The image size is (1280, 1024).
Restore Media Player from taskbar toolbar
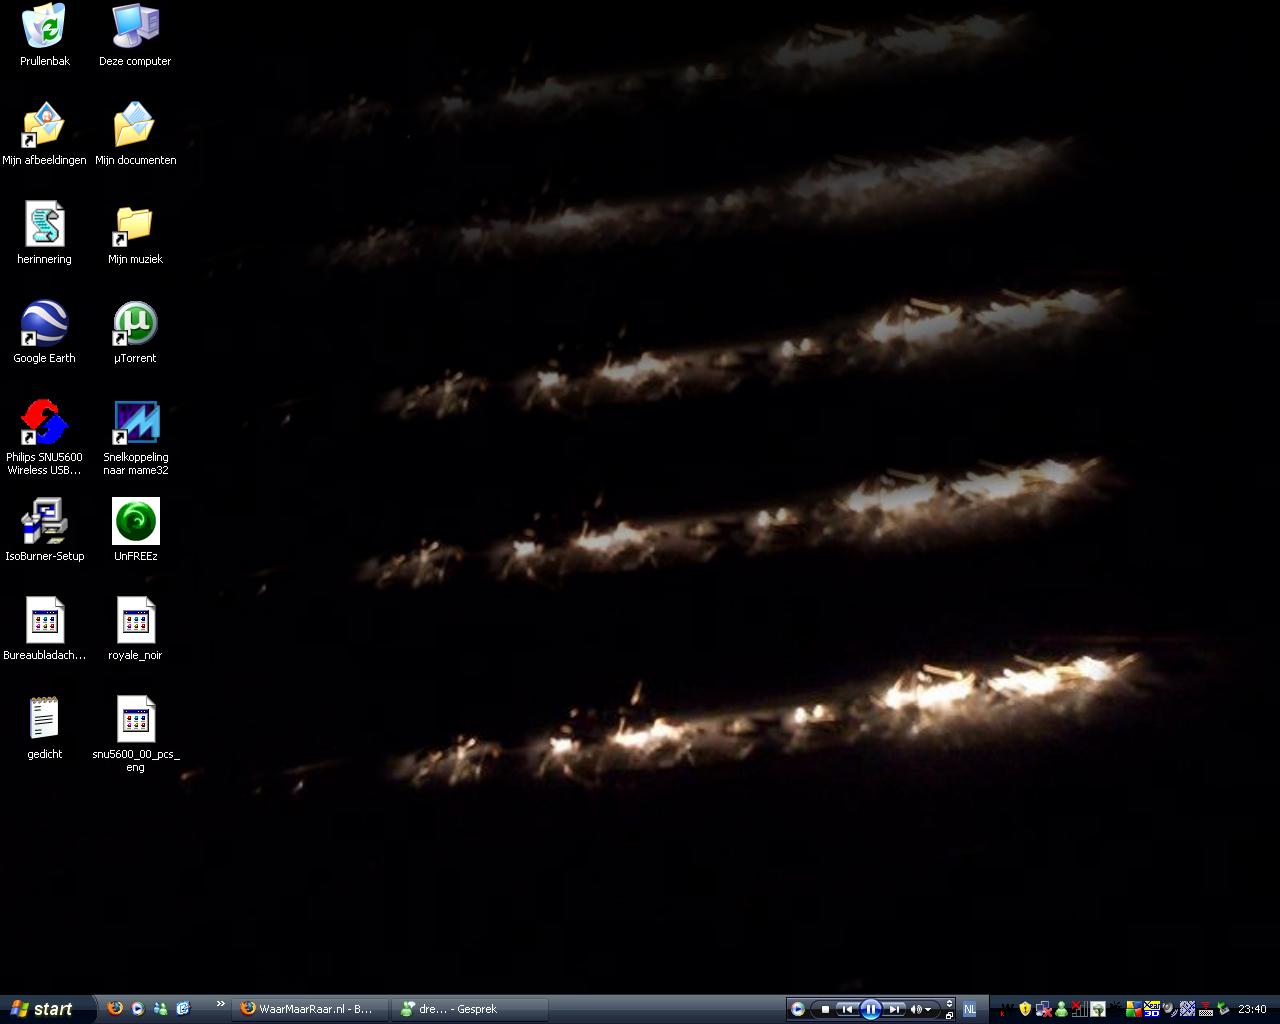(x=949, y=1015)
